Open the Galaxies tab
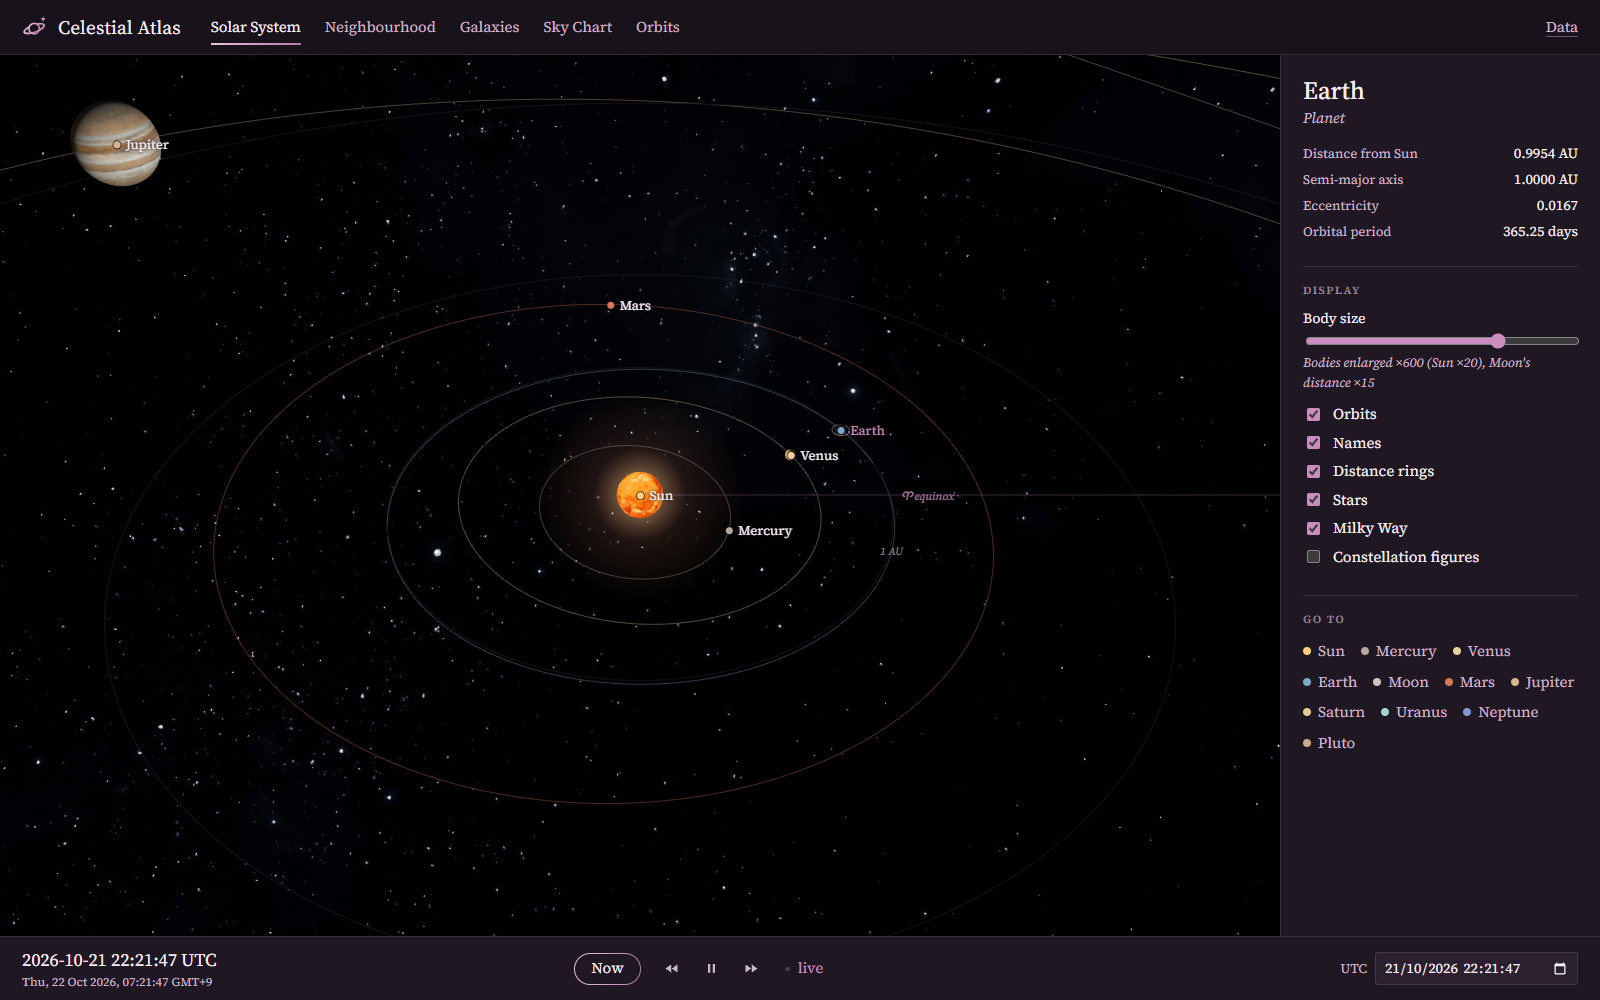The image size is (1600, 1000). (x=489, y=27)
